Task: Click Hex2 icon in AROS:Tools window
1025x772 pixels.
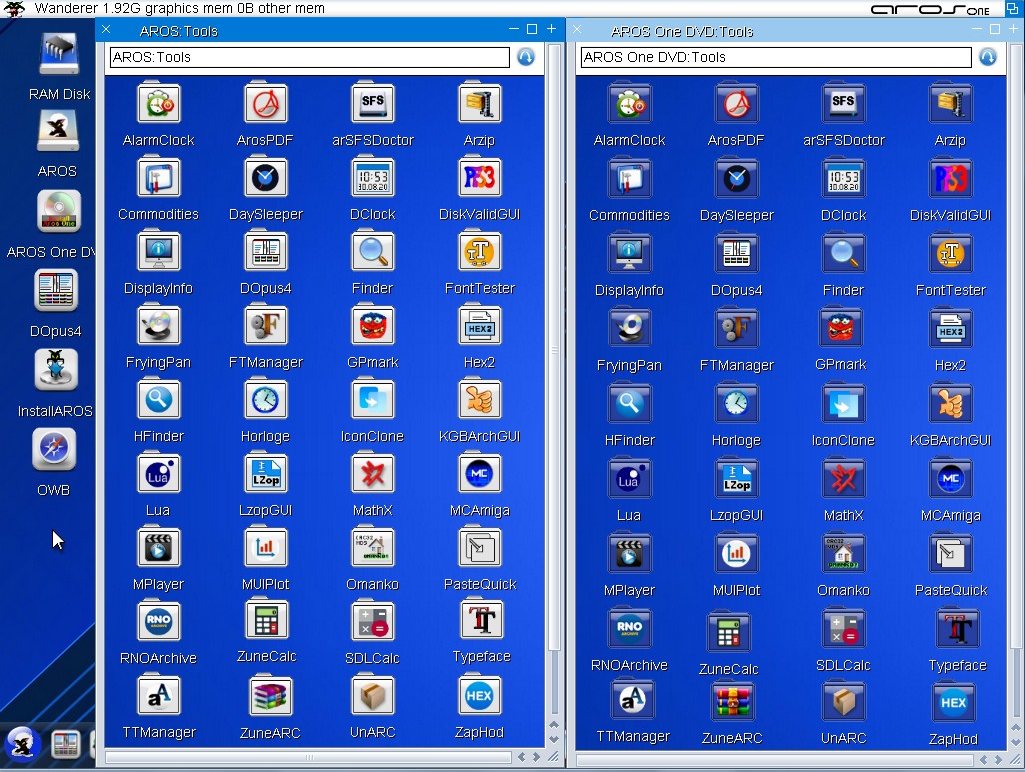Action: [x=480, y=326]
